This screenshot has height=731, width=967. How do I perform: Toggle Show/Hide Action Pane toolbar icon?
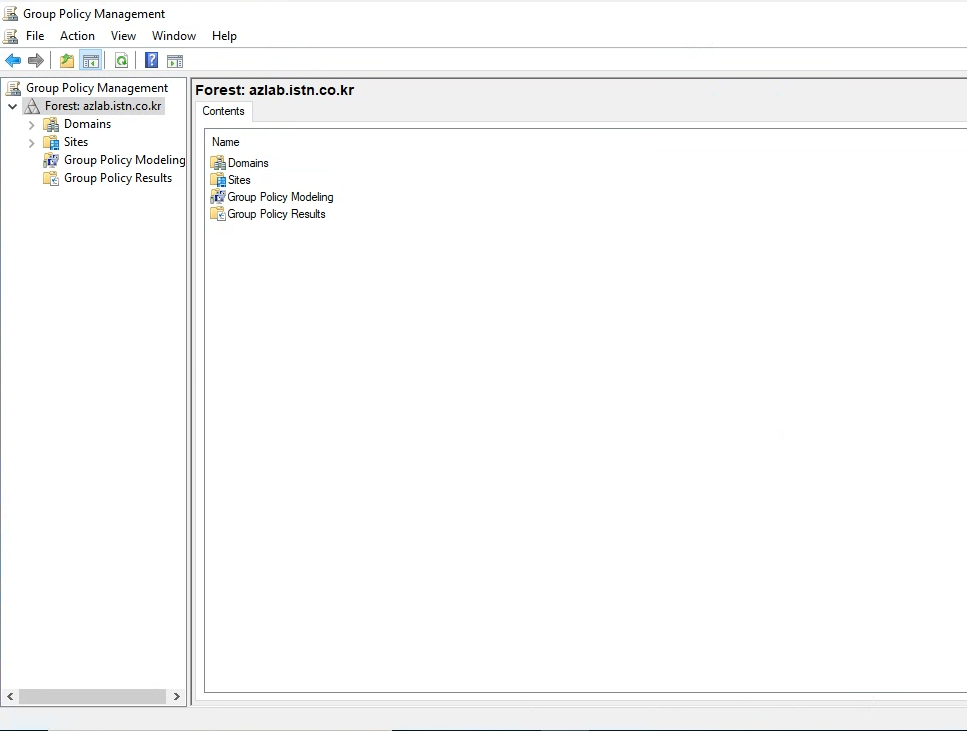175,60
